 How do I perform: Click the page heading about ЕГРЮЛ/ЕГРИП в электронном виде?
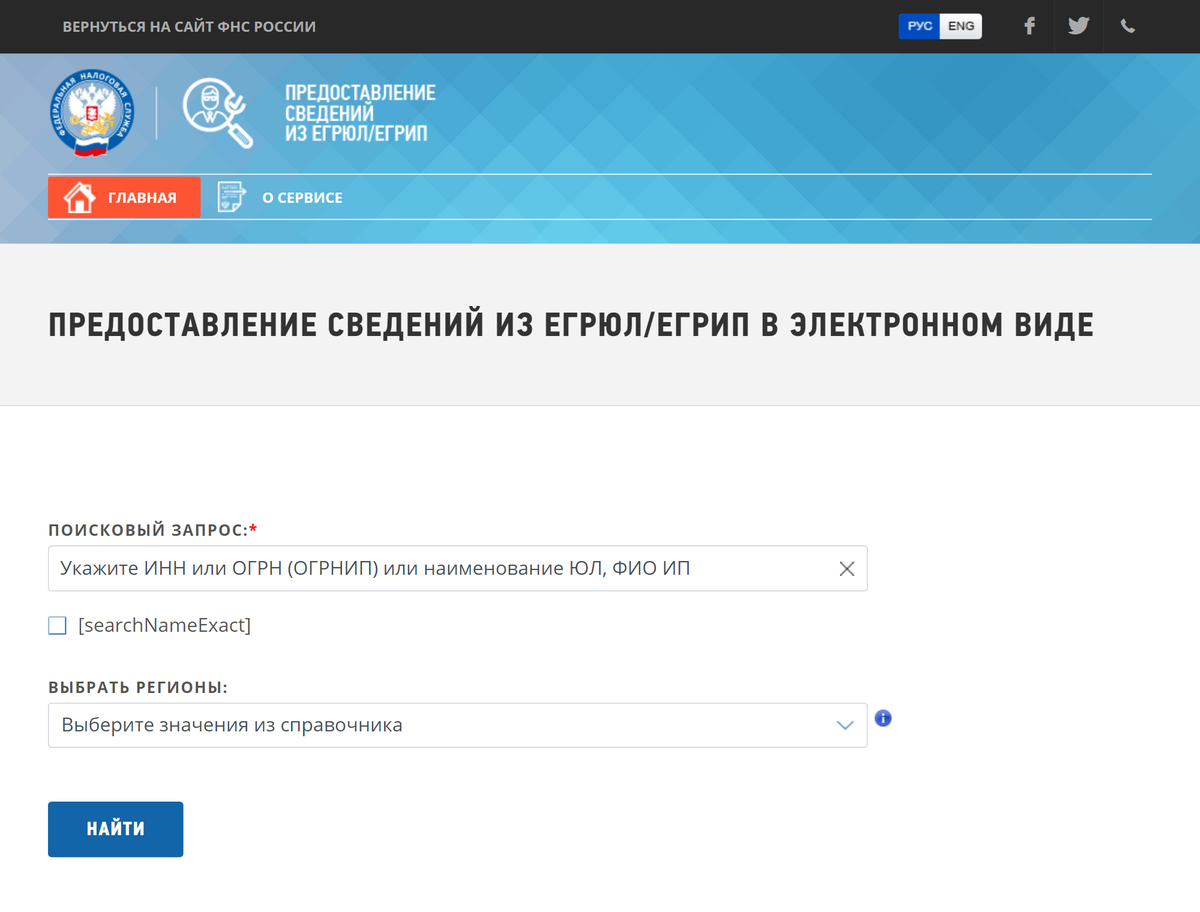pyautogui.click(x=571, y=325)
